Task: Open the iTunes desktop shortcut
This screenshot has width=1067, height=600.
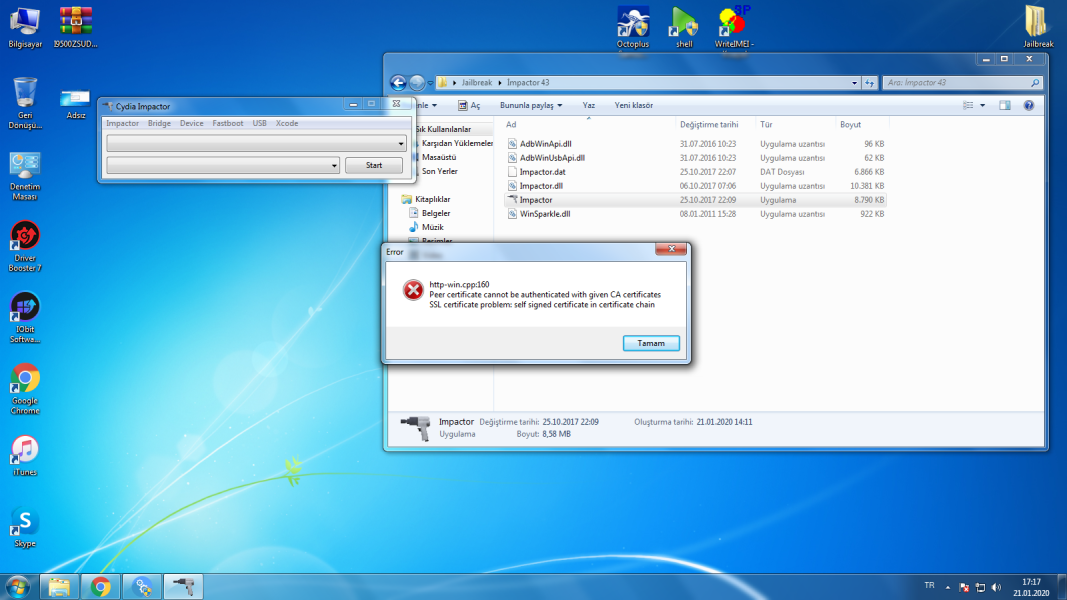Action: [25, 454]
